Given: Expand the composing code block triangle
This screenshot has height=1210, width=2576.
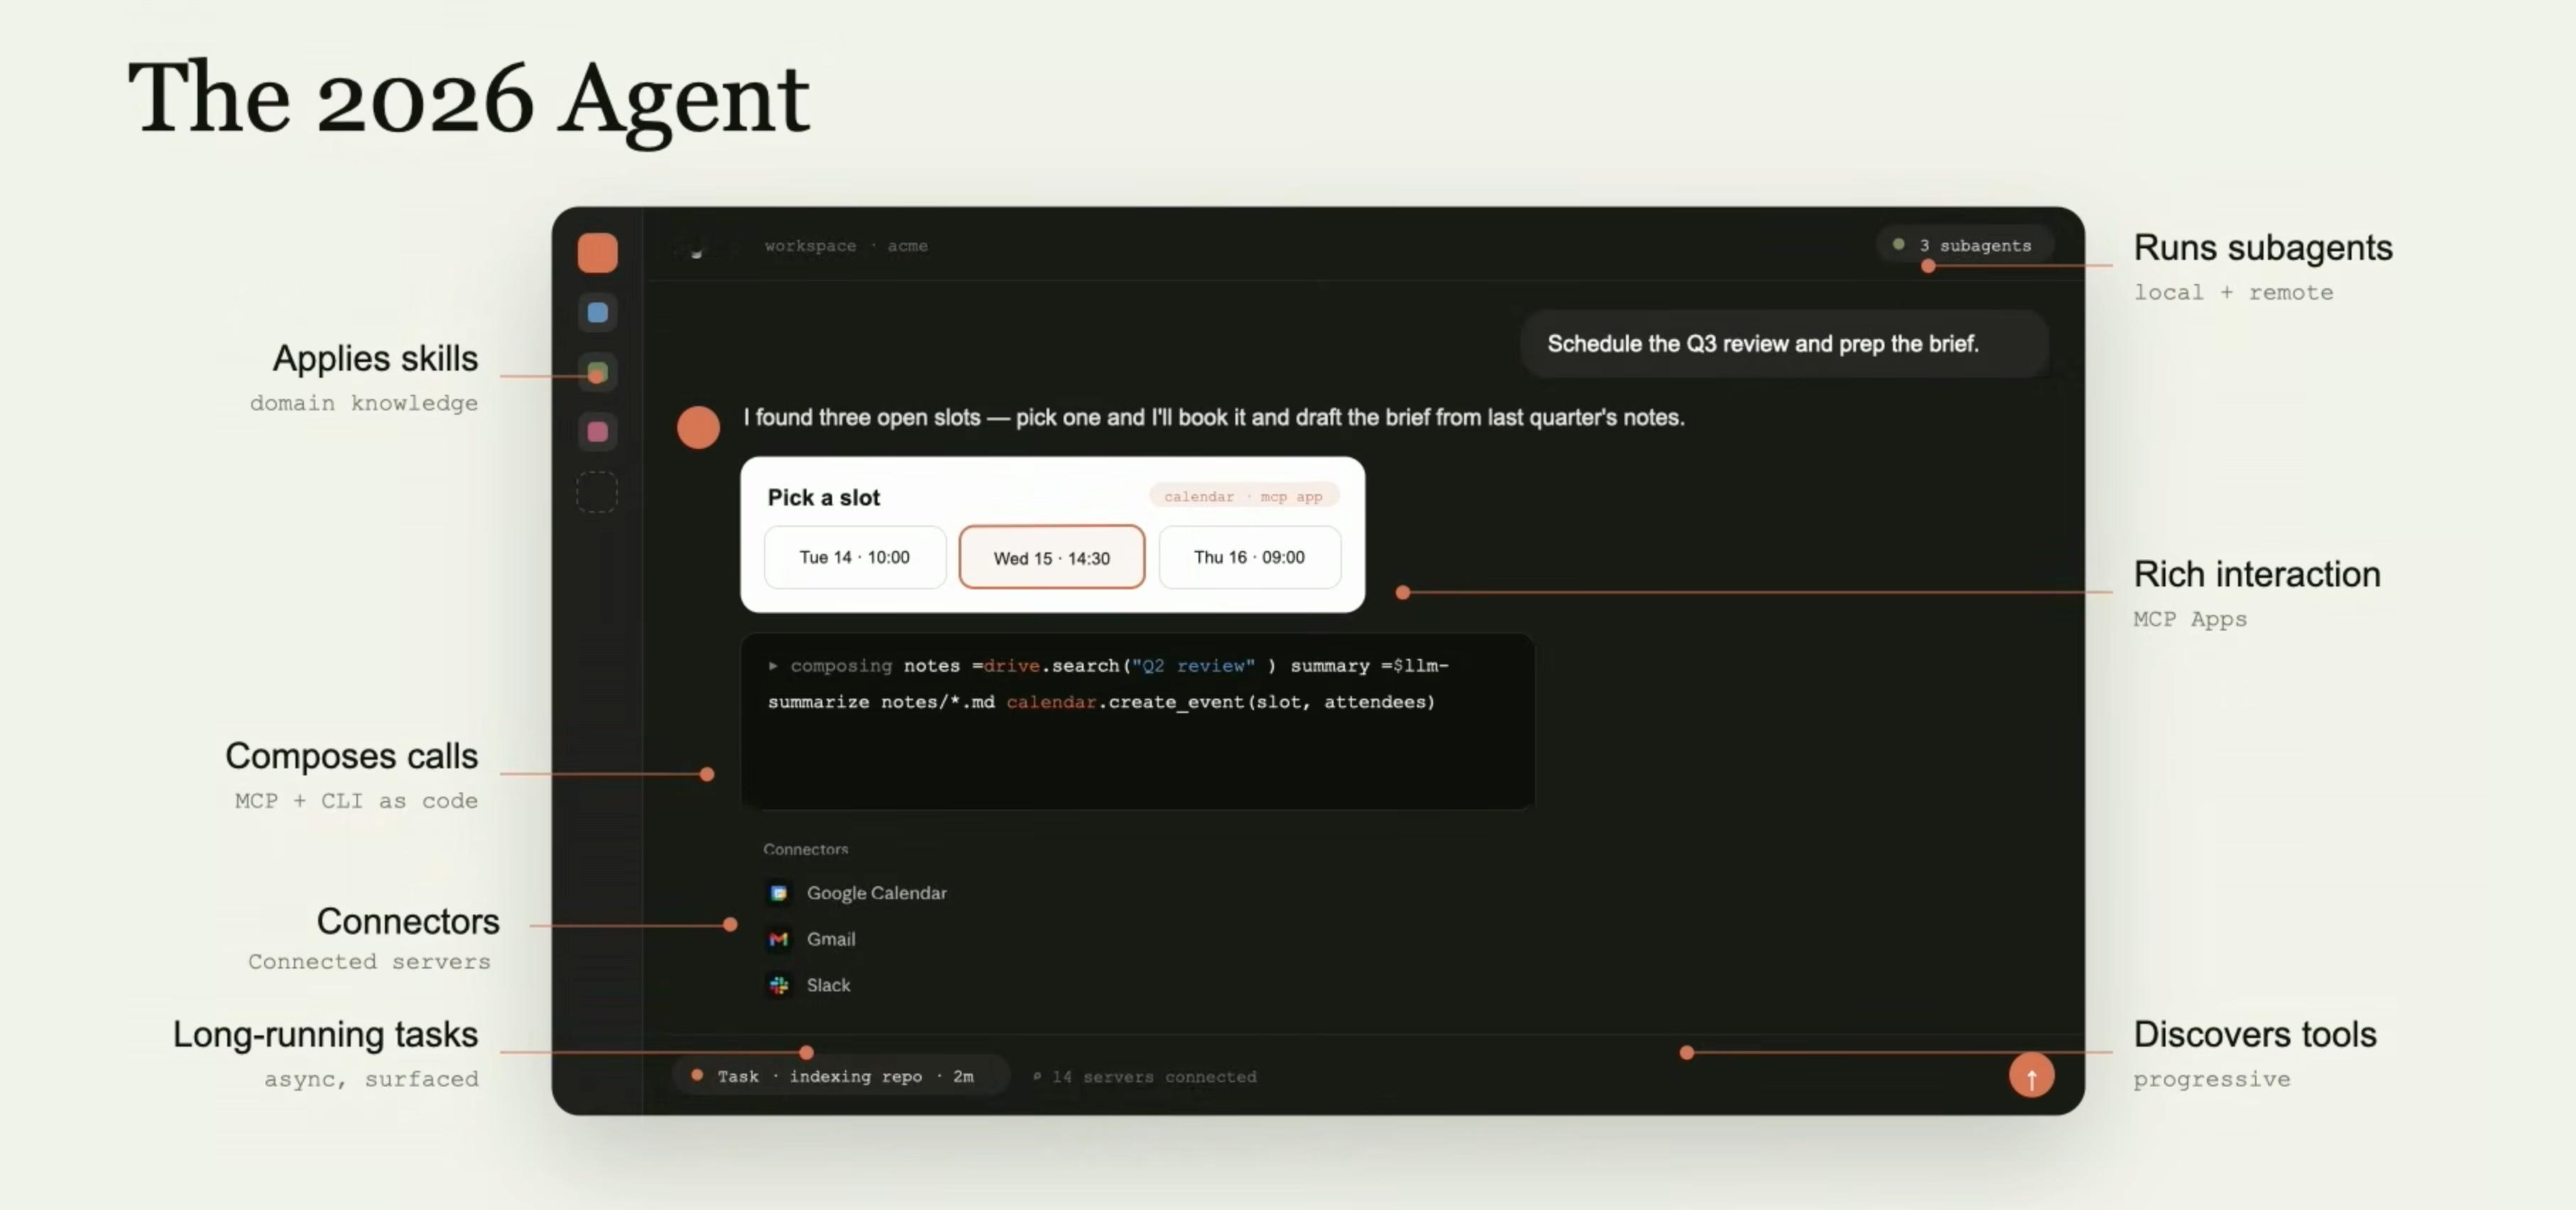Looking at the screenshot, I should pos(773,666).
